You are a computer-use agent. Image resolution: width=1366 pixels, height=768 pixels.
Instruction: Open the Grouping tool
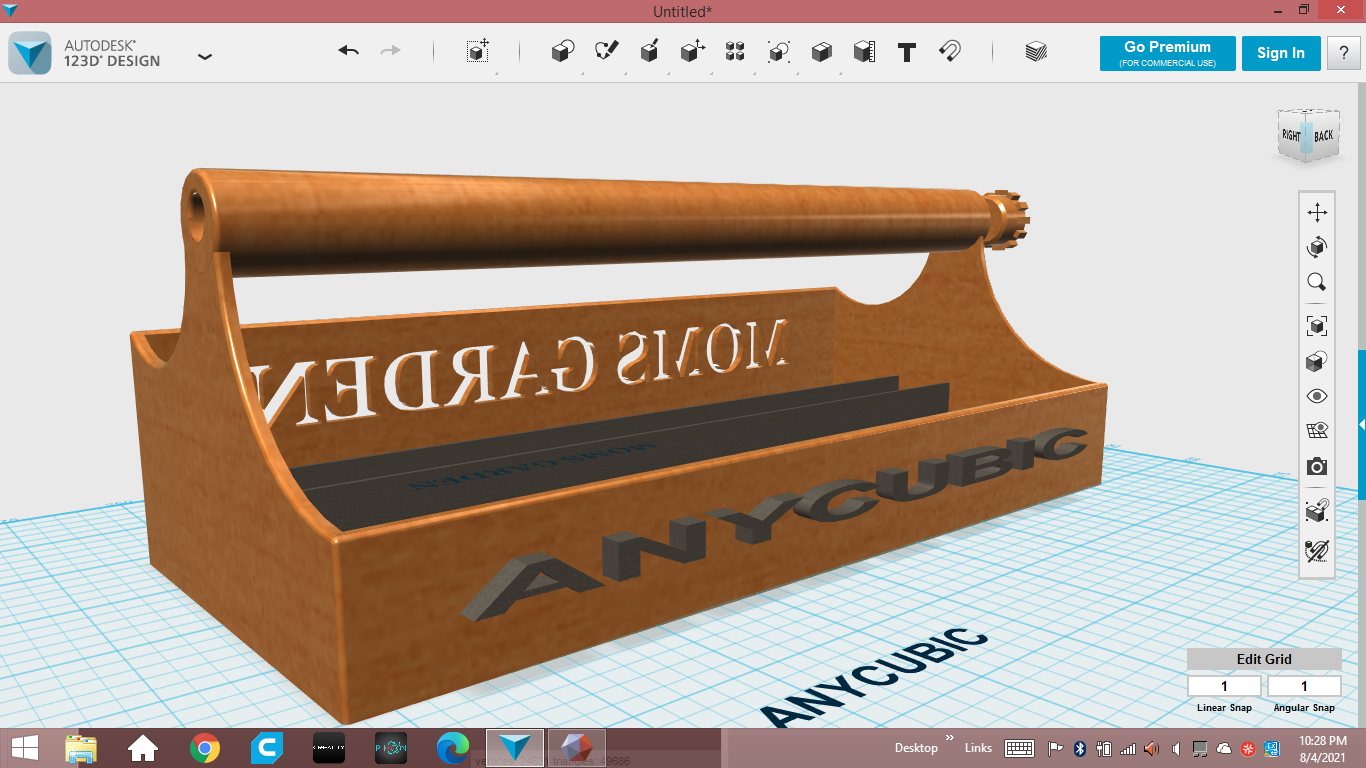[x=778, y=52]
